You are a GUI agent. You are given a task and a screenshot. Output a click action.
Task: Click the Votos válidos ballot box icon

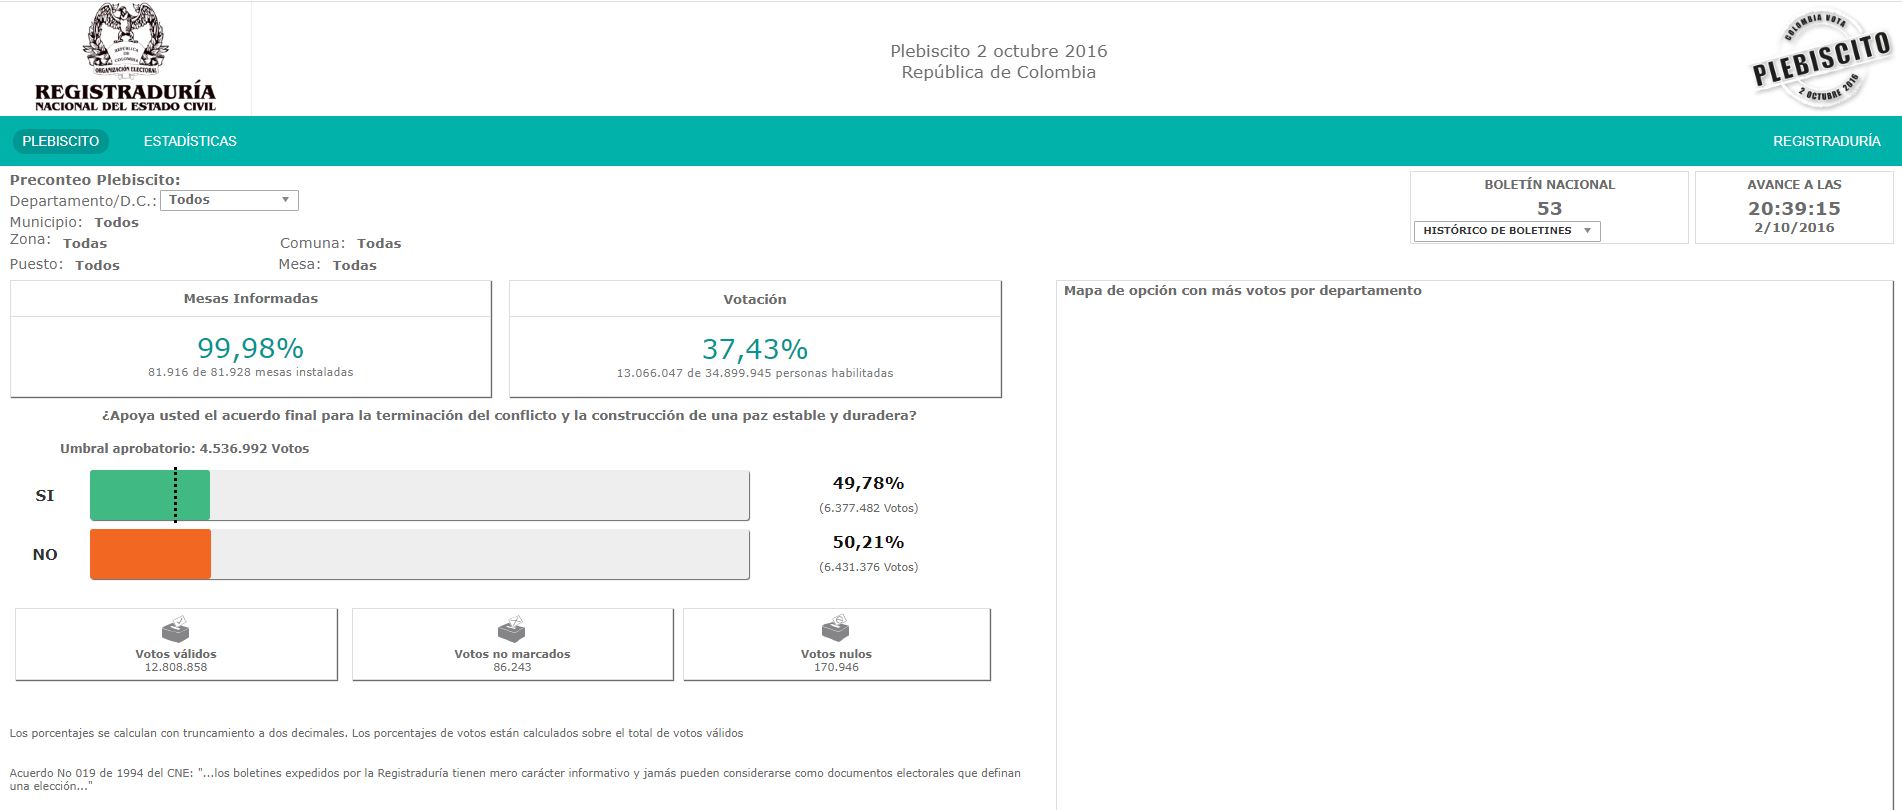click(175, 629)
